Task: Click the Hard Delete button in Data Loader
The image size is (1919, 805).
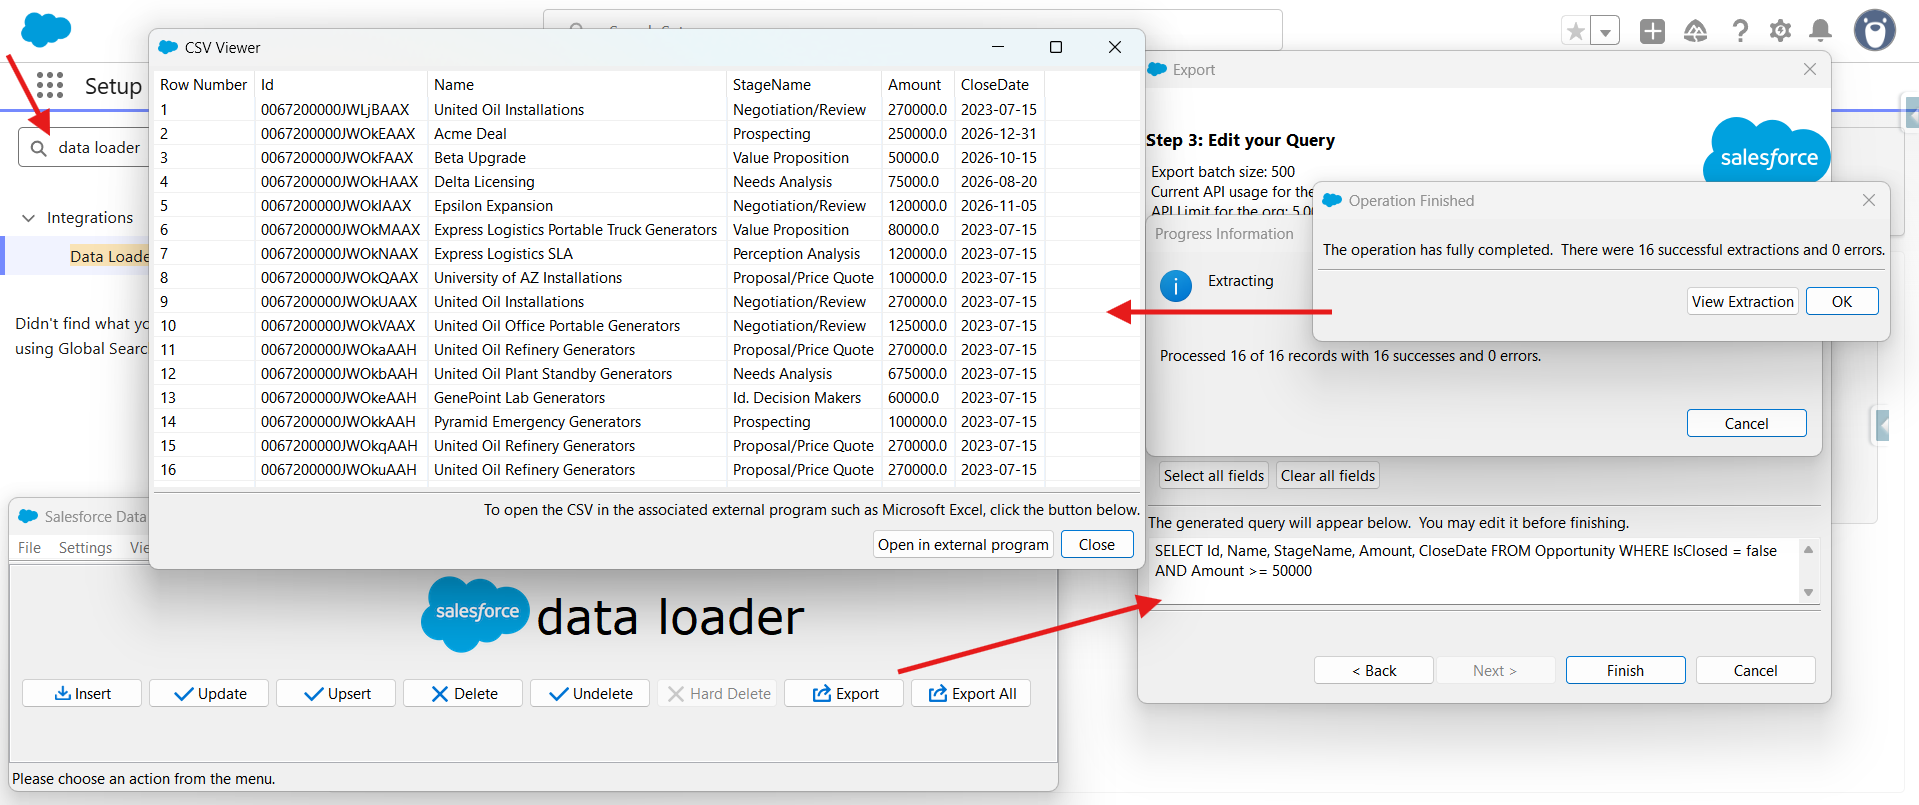Action: click(717, 694)
